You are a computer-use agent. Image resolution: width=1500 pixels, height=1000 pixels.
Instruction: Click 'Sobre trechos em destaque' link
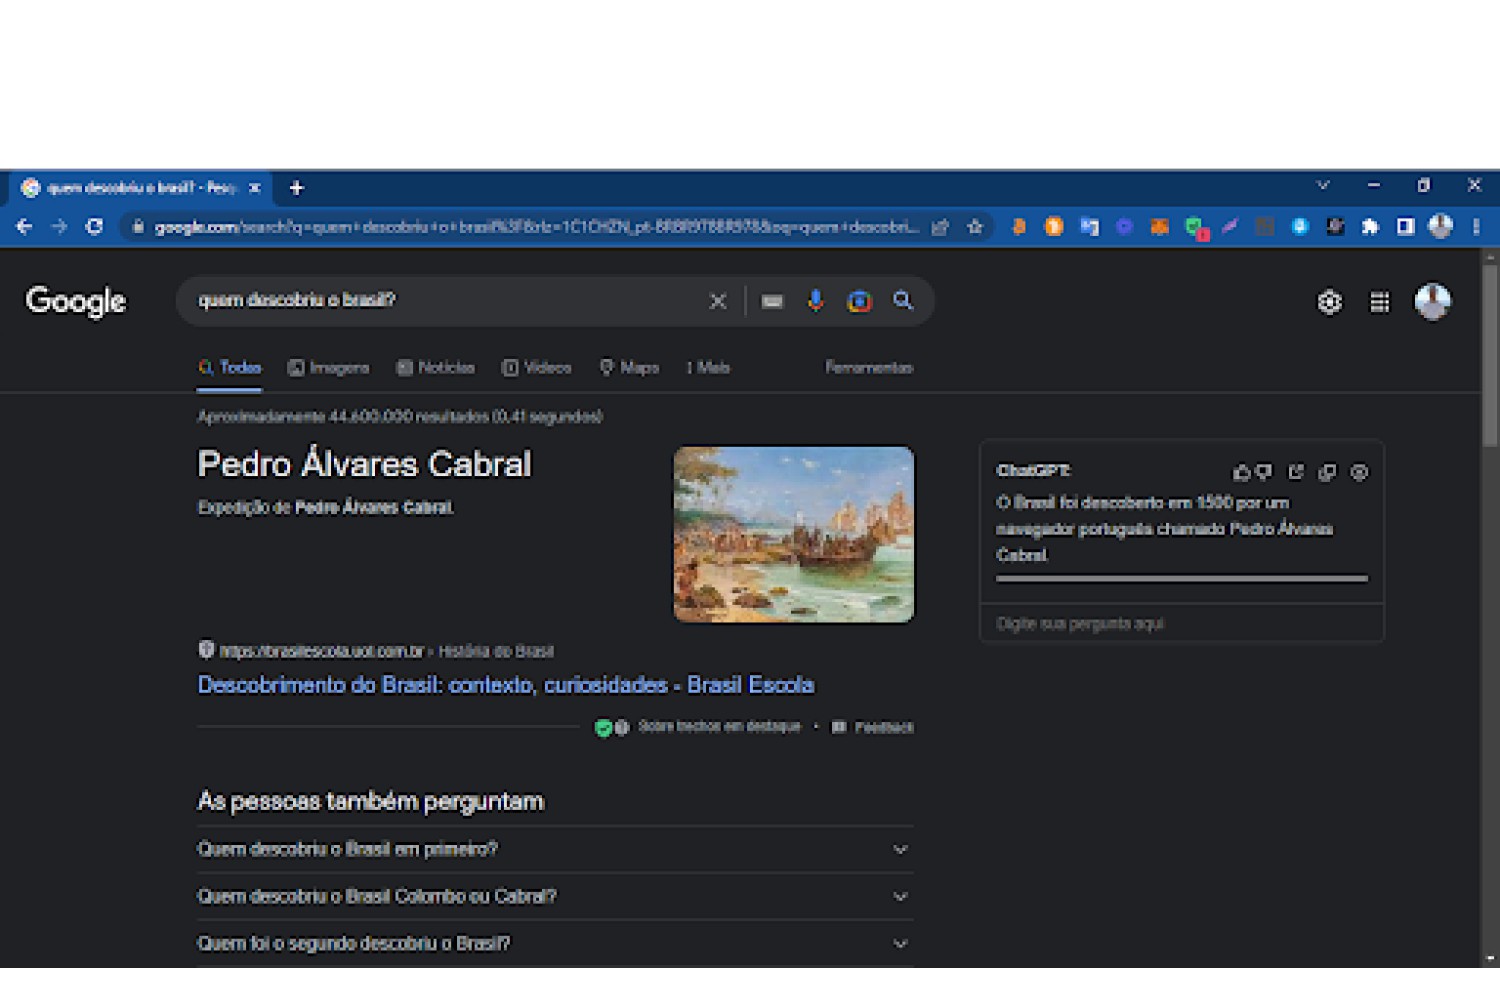point(719,727)
